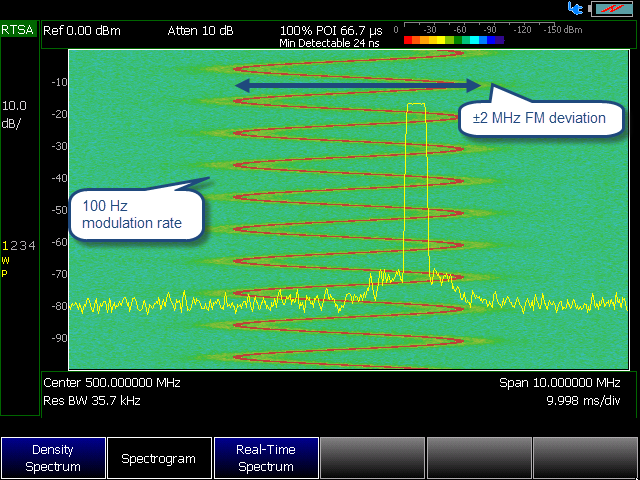Select trace 2 indicator
Viewport: 640px width, 480px height.
[14, 246]
